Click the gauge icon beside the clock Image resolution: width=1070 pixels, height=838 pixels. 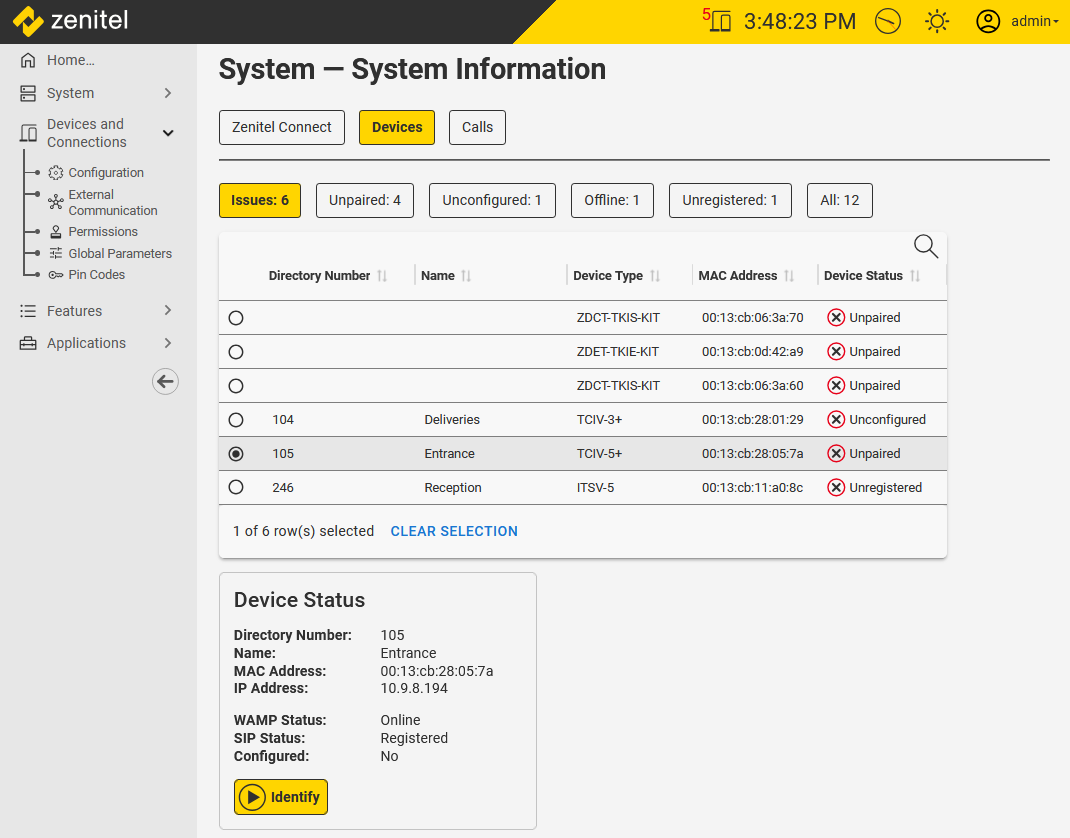coord(887,21)
